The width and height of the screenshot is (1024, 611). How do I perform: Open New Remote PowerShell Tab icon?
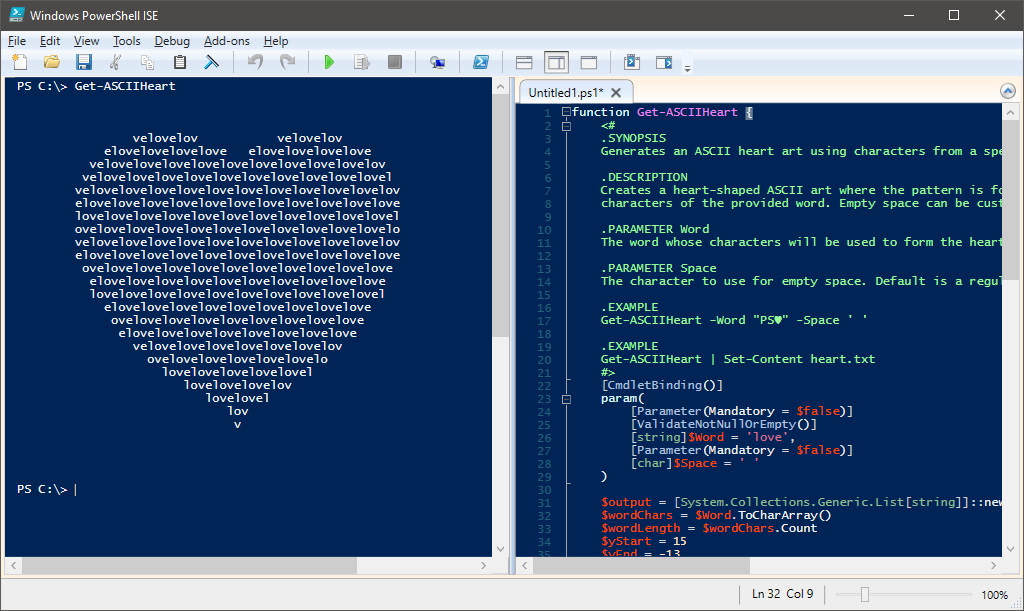(x=438, y=62)
